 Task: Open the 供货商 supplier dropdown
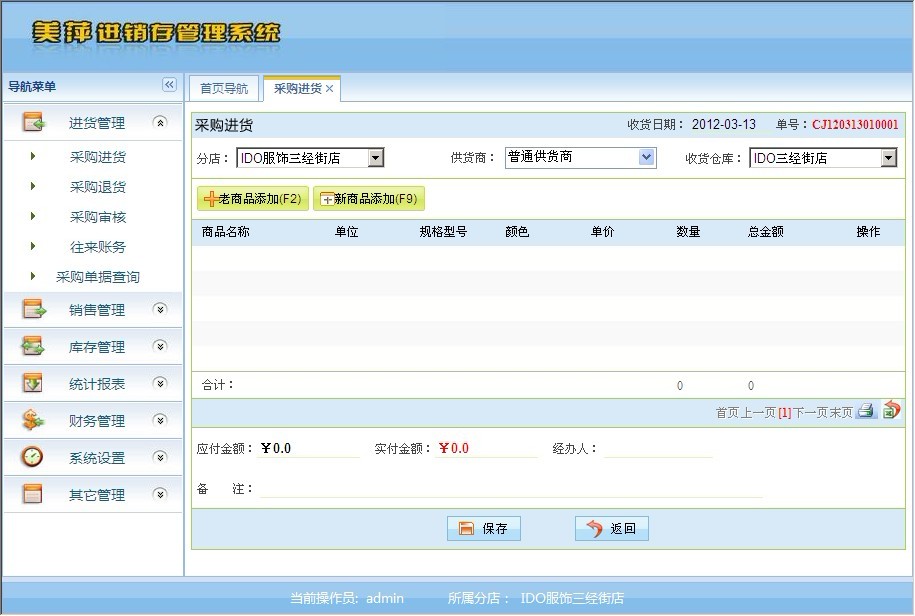(581, 157)
